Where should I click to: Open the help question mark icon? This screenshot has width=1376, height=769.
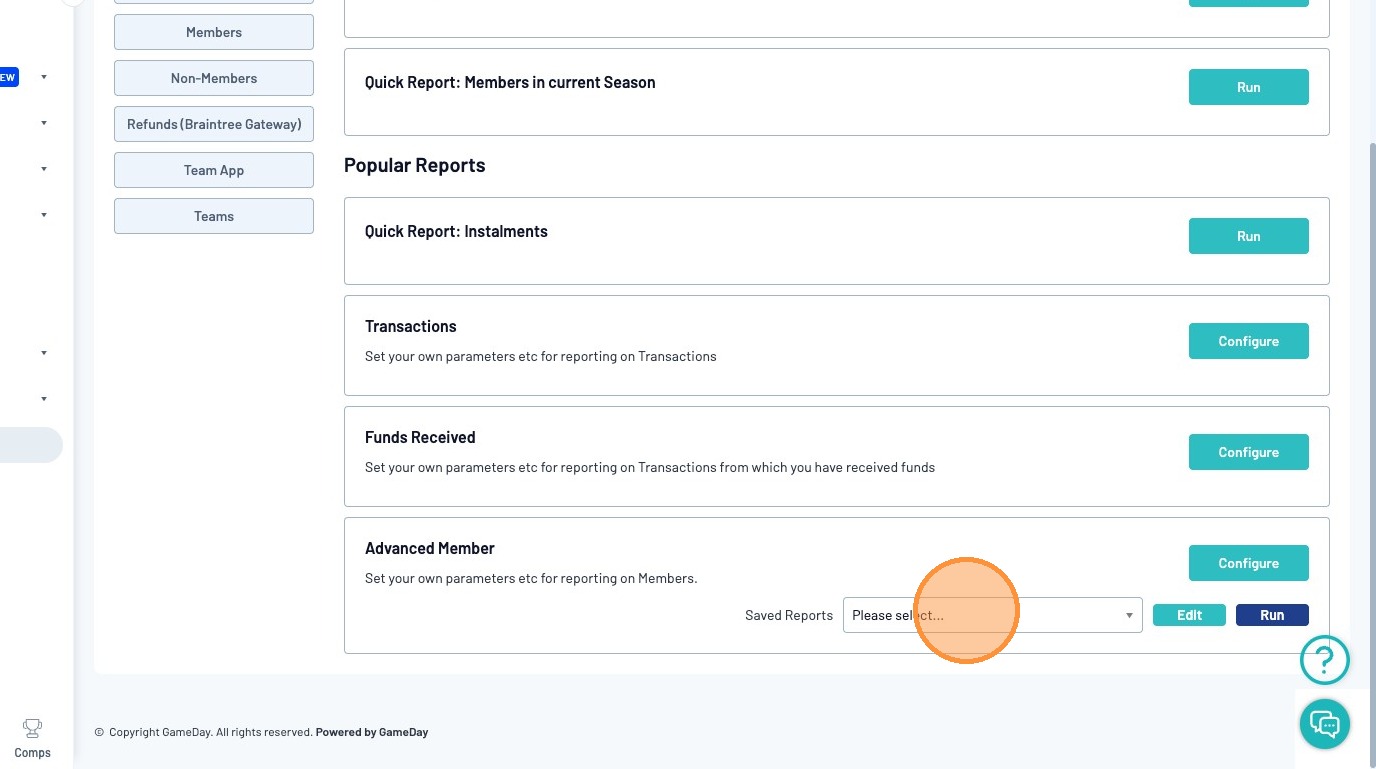pos(1324,660)
